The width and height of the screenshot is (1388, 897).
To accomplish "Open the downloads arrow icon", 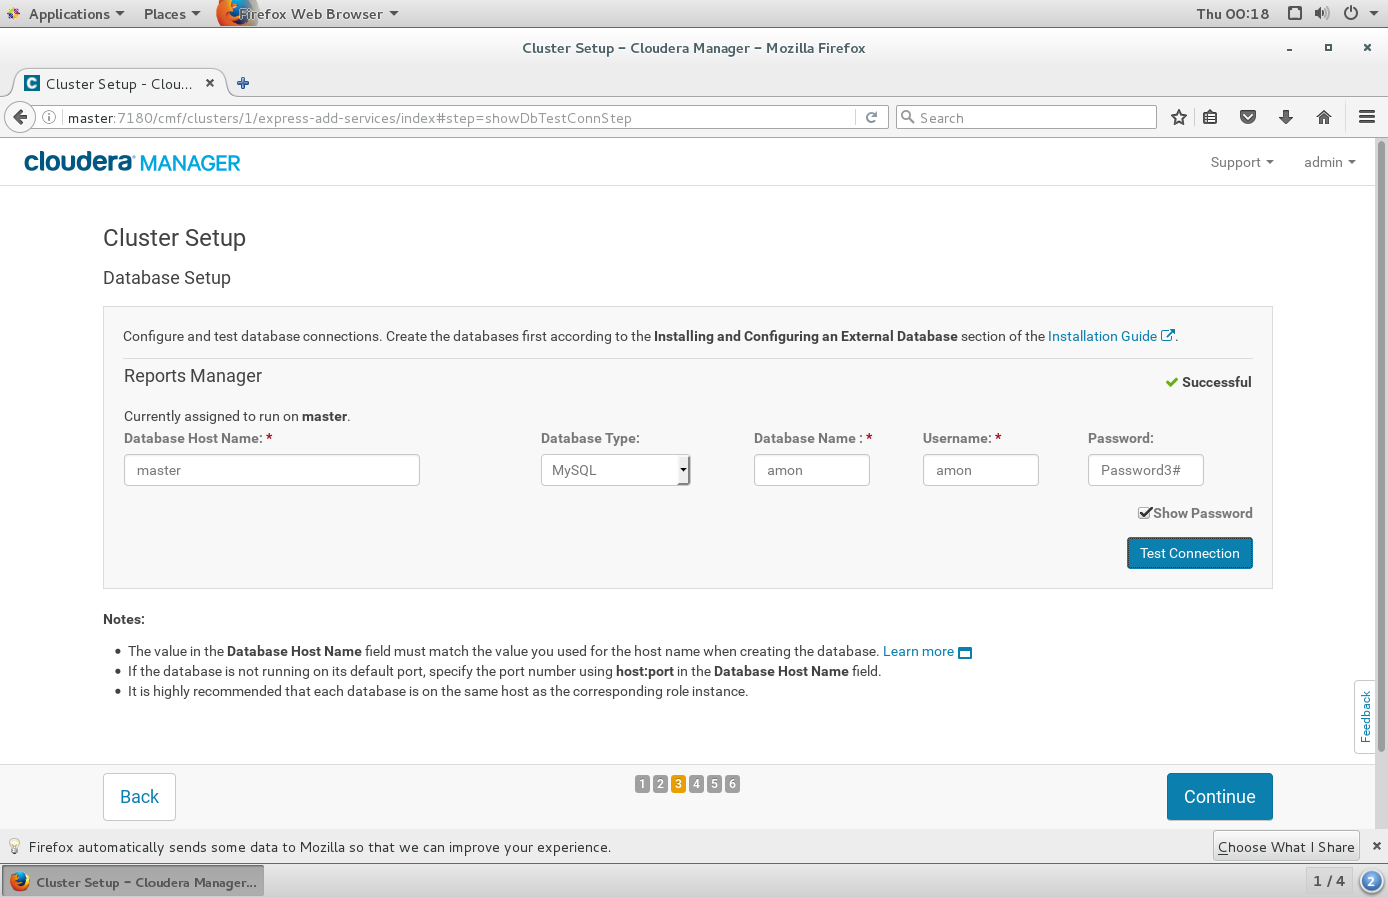I will [x=1286, y=117].
